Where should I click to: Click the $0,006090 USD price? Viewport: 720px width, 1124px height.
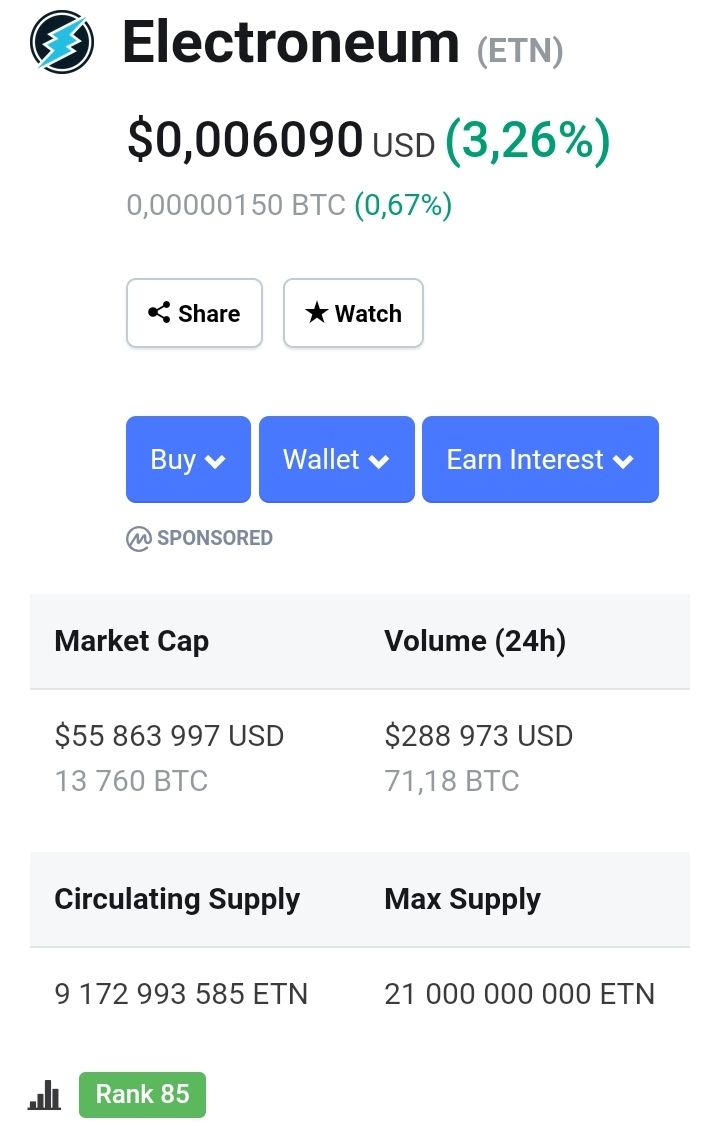pyautogui.click(x=281, y=140)
